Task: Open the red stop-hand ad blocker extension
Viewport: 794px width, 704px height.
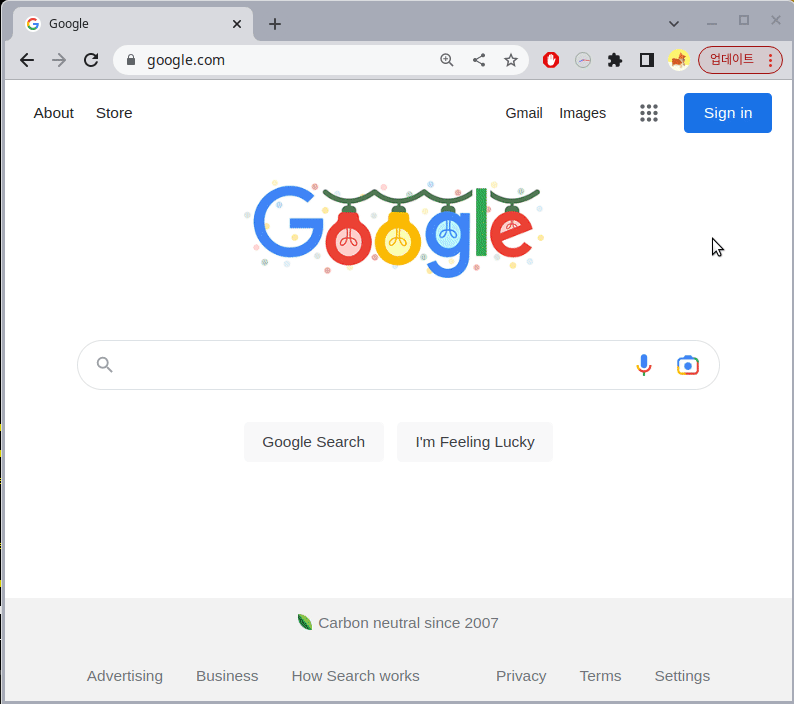Action: point(551,60)
